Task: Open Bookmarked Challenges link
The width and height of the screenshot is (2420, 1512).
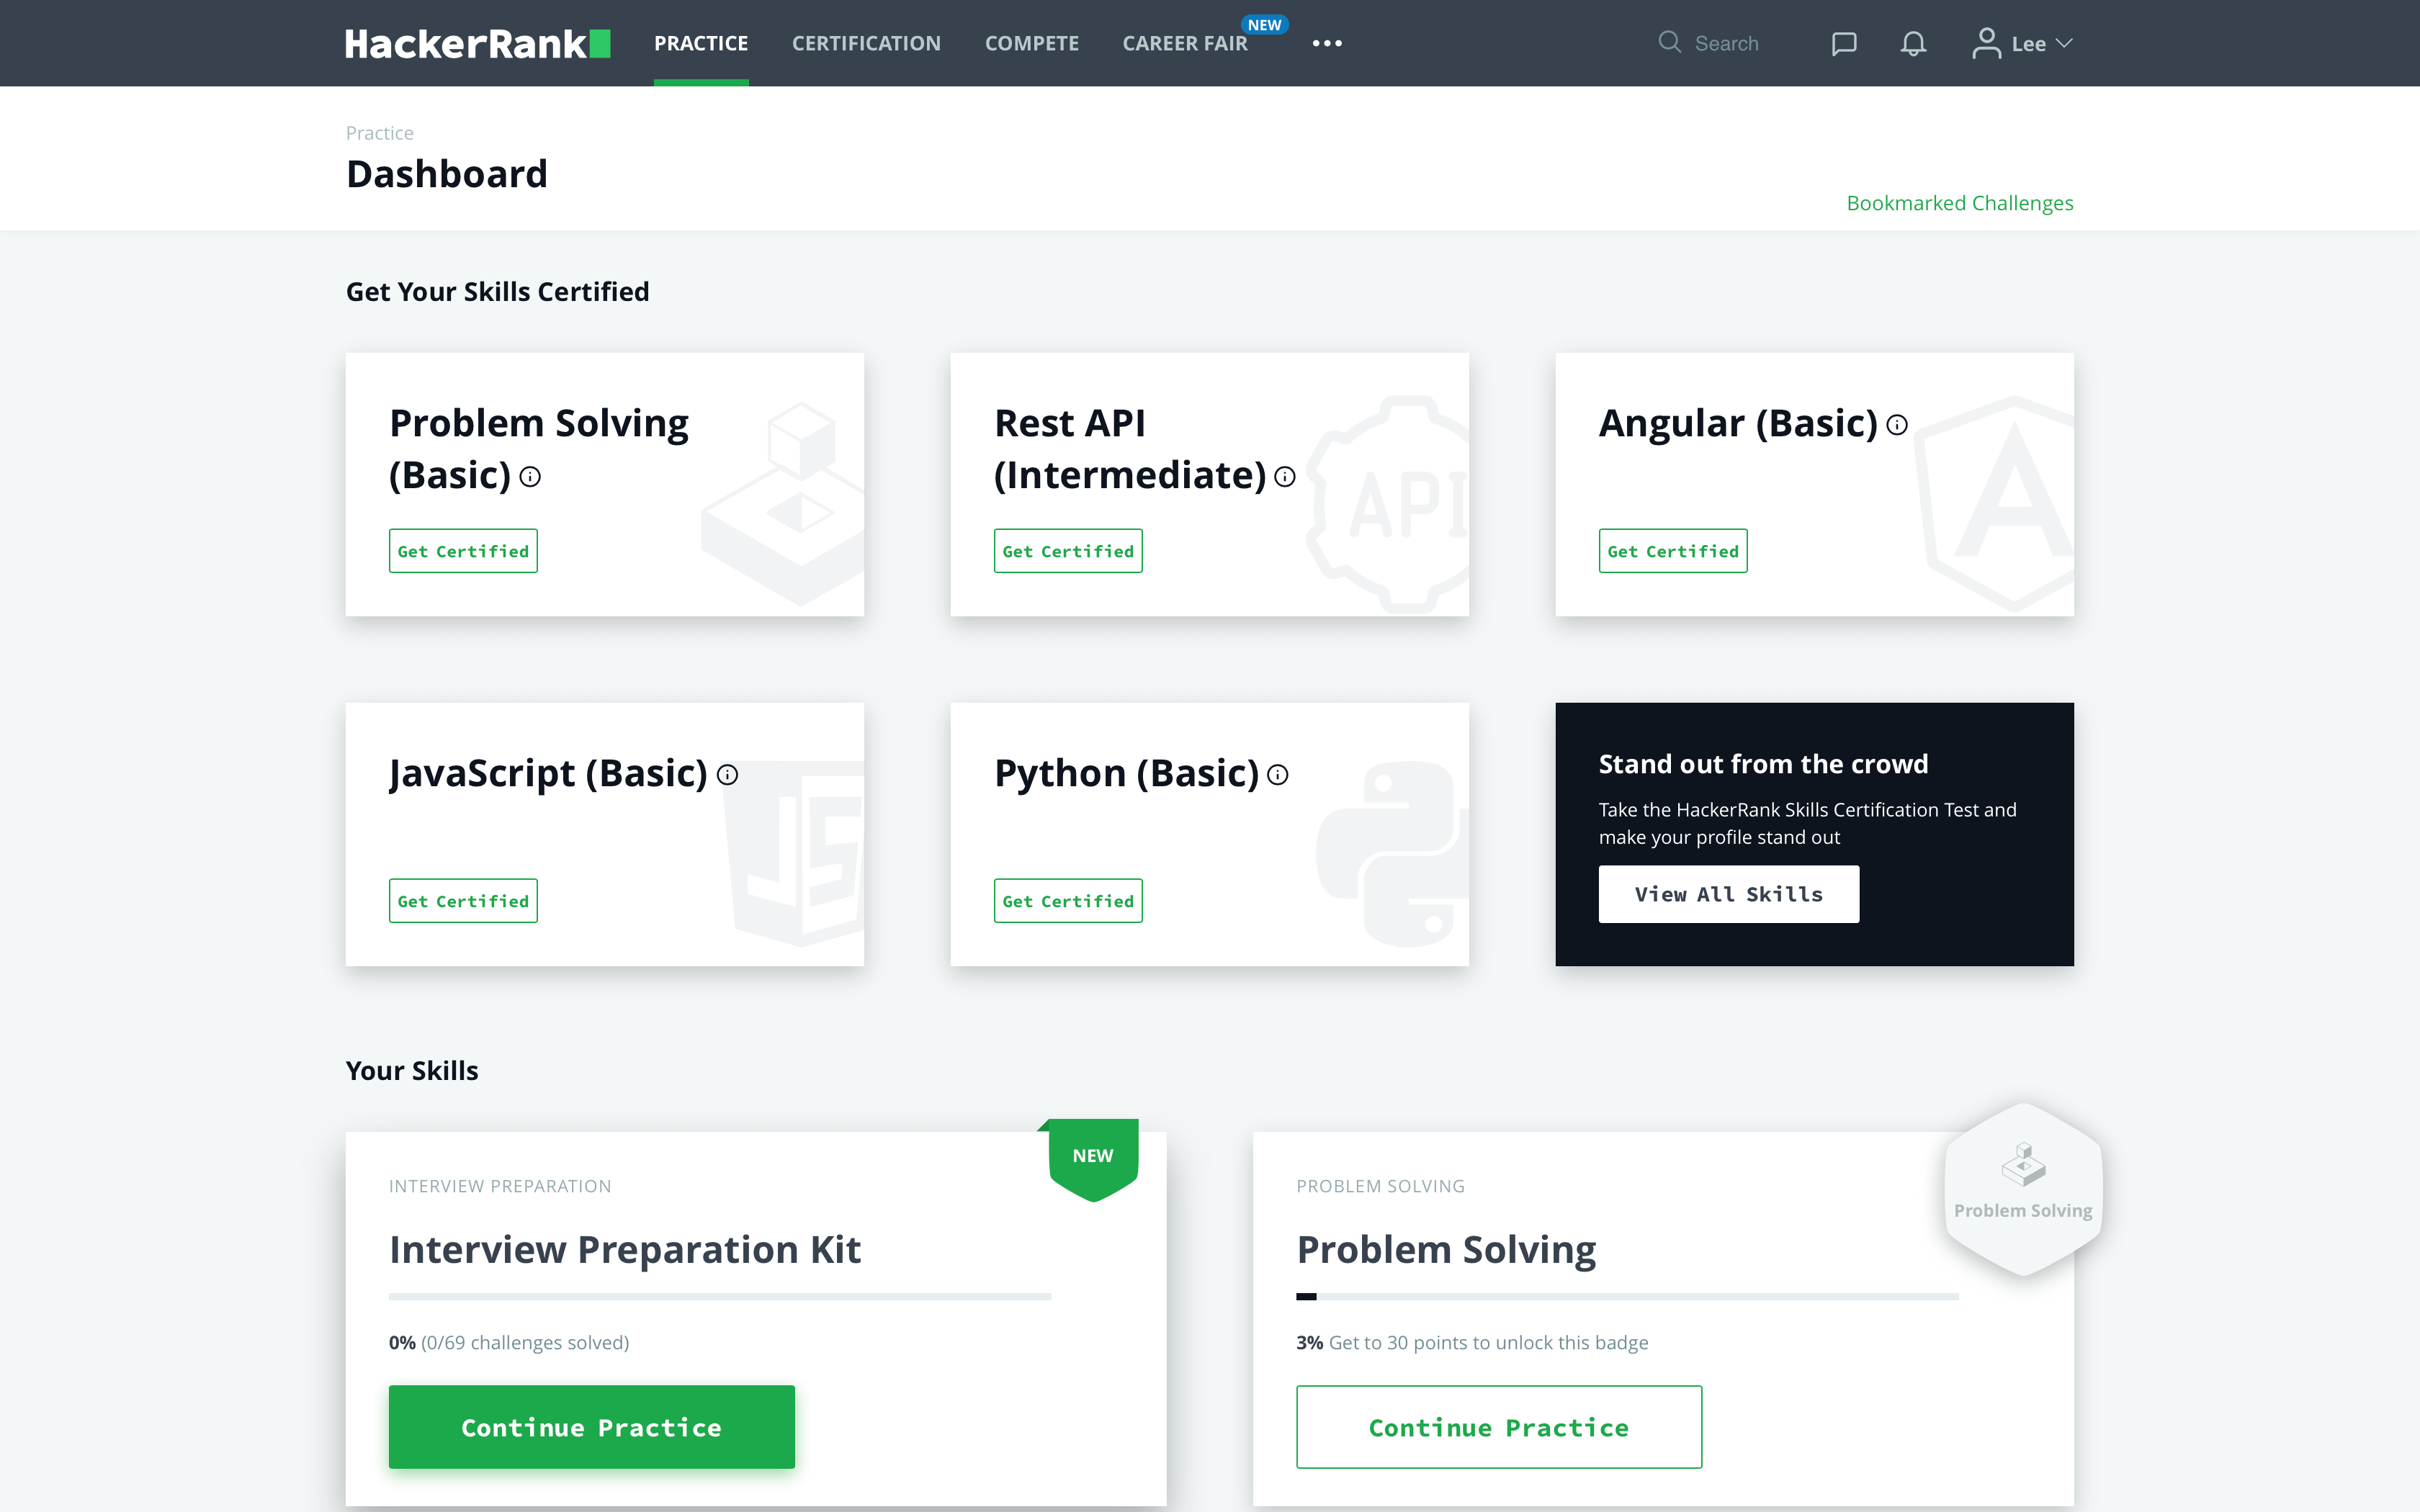Action: (x=1960, y=203)
